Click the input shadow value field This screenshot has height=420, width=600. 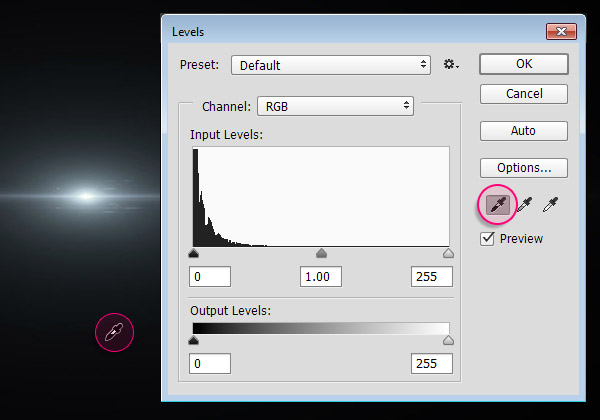[210, 276]
